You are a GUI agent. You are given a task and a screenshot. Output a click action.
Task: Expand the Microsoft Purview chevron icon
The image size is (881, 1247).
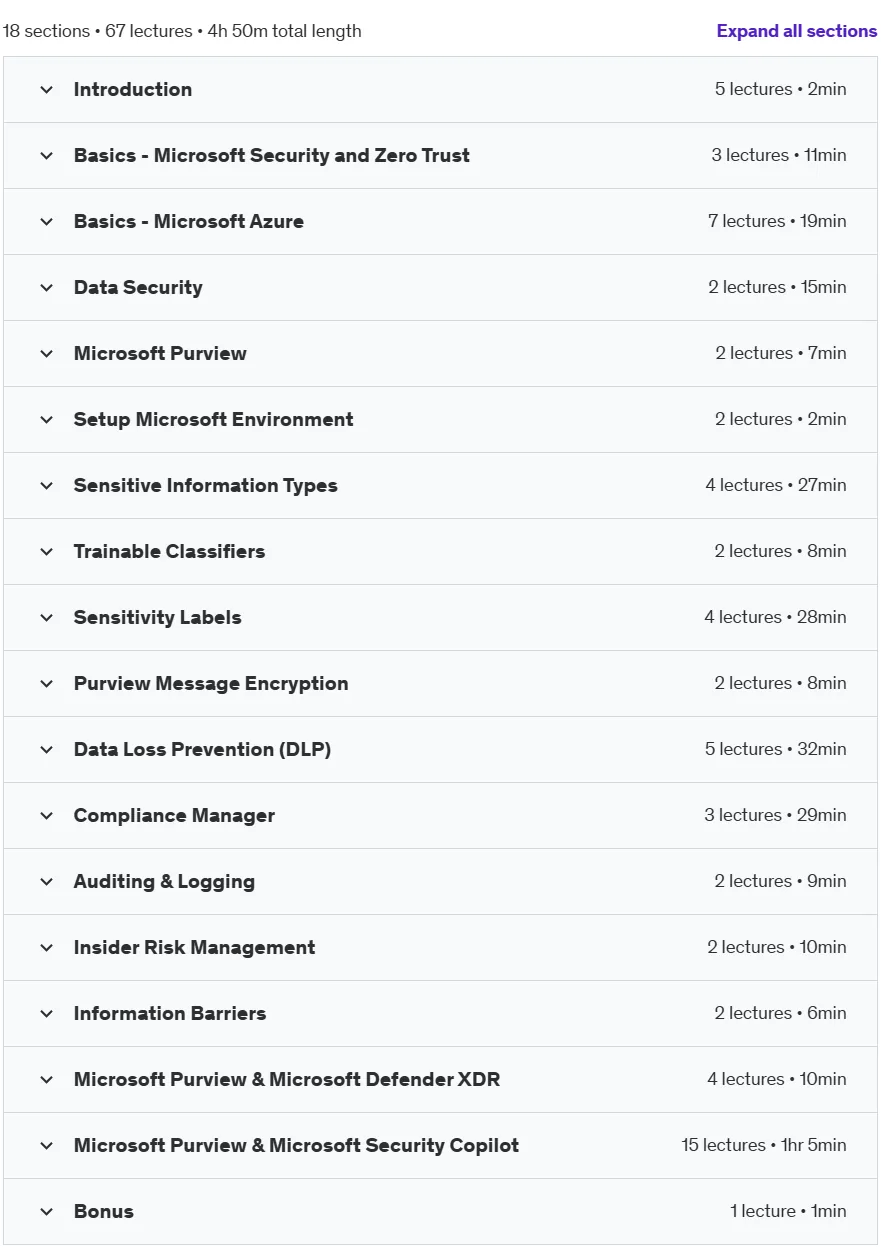[46, 354]
